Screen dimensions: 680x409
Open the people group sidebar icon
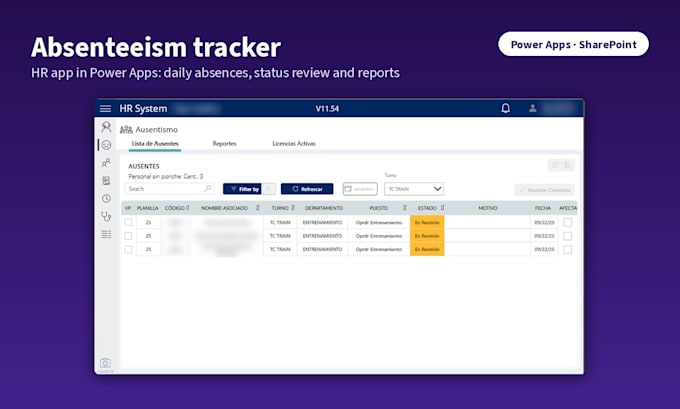point(106,163)
